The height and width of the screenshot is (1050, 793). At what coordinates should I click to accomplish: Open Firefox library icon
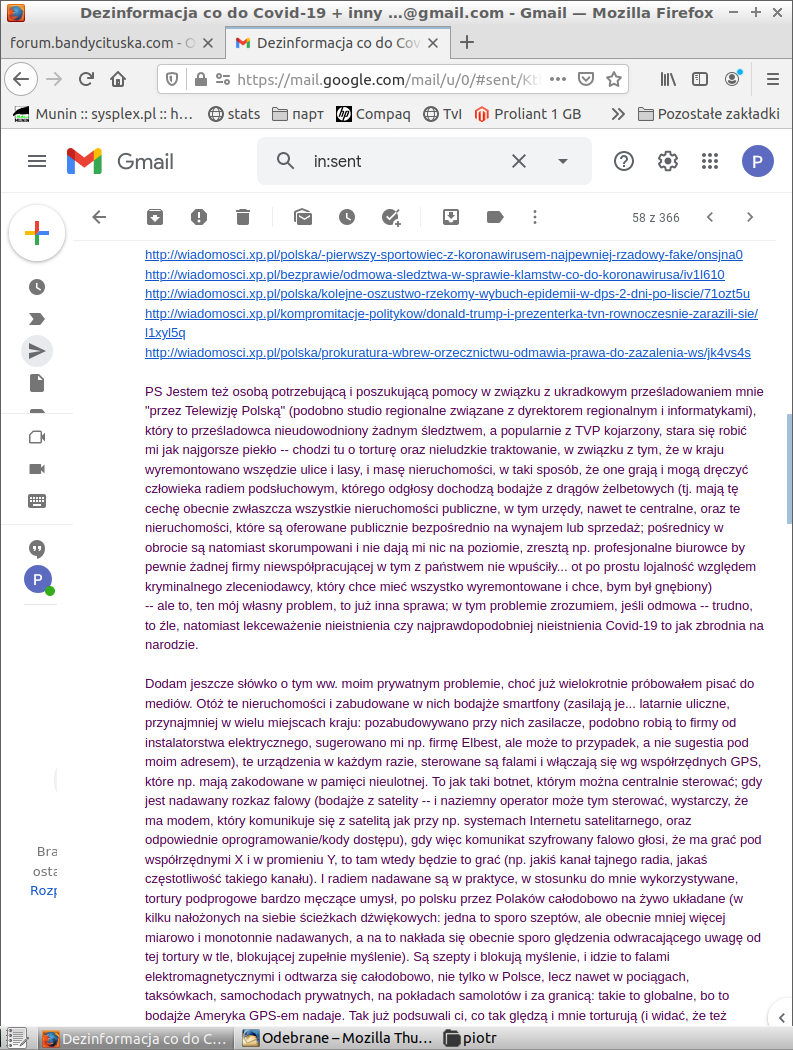point(668,79)
